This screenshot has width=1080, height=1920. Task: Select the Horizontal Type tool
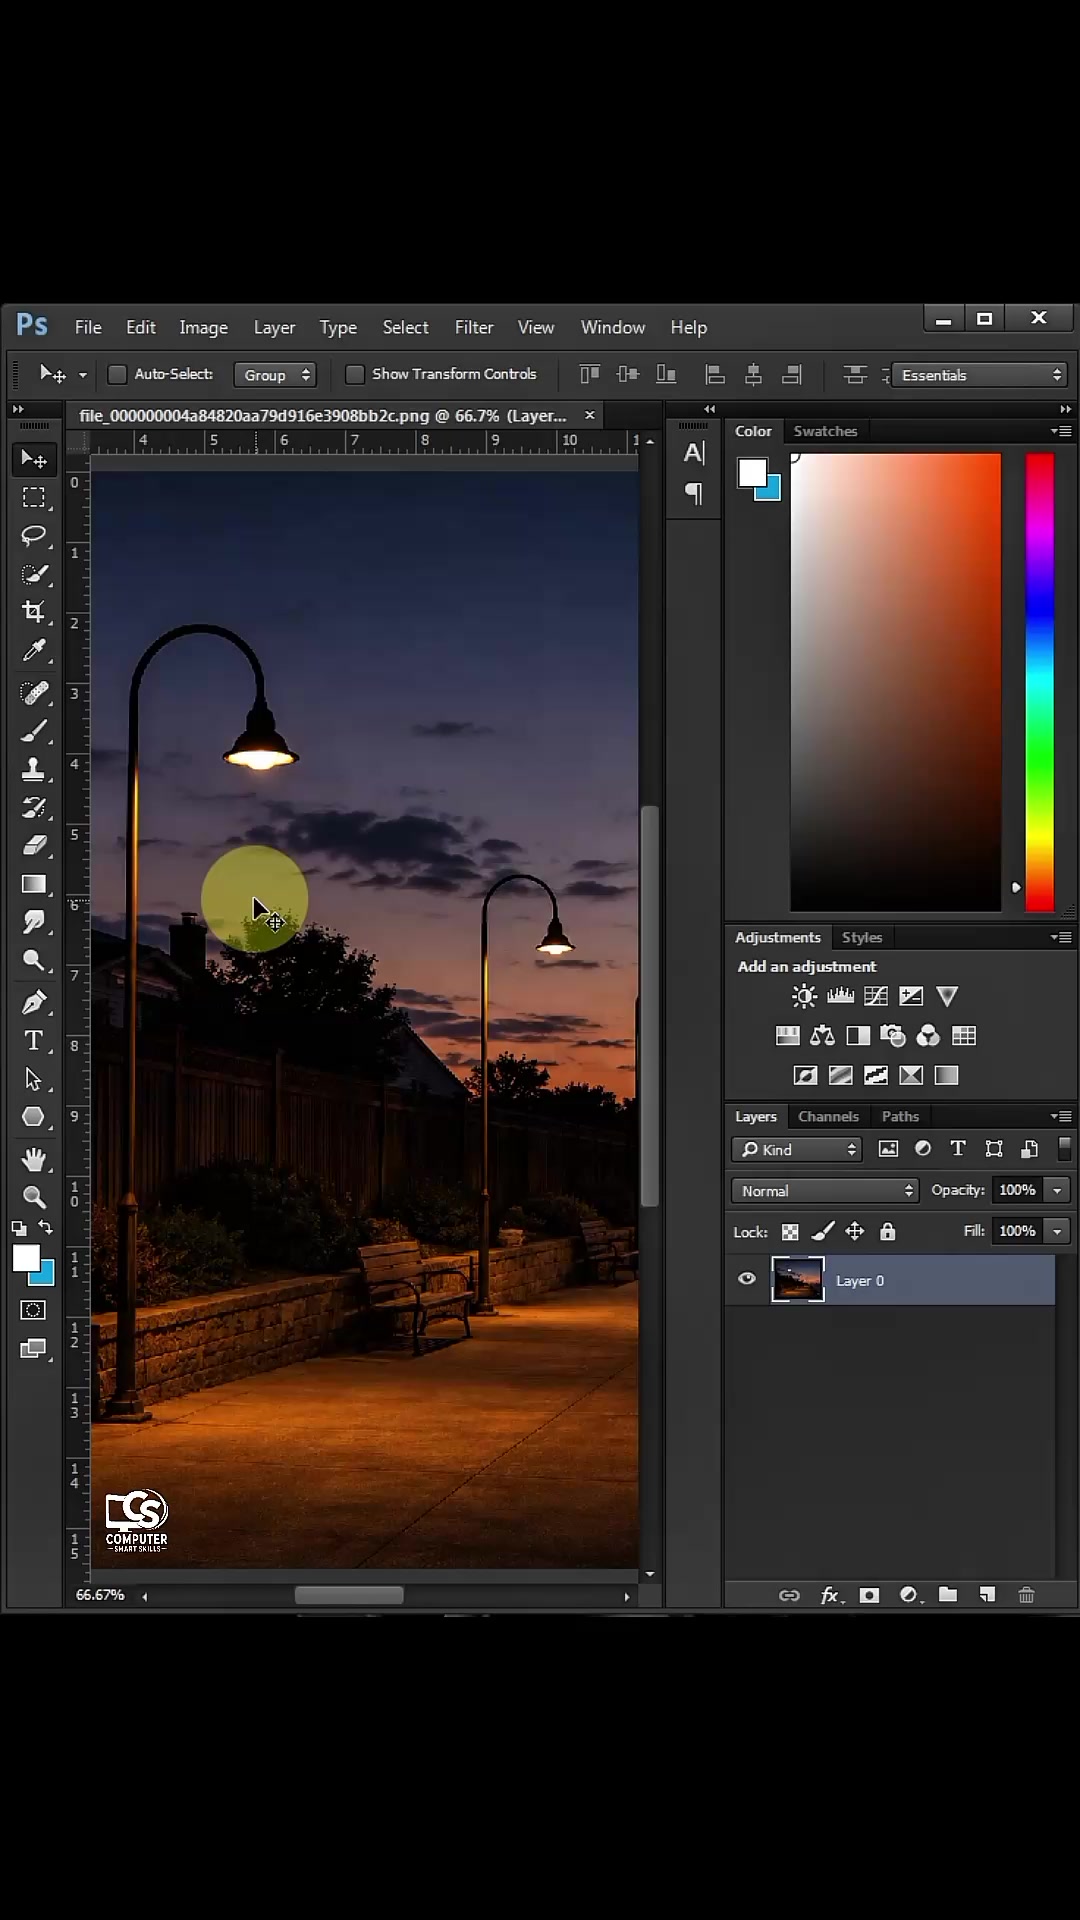point(34,1041)
